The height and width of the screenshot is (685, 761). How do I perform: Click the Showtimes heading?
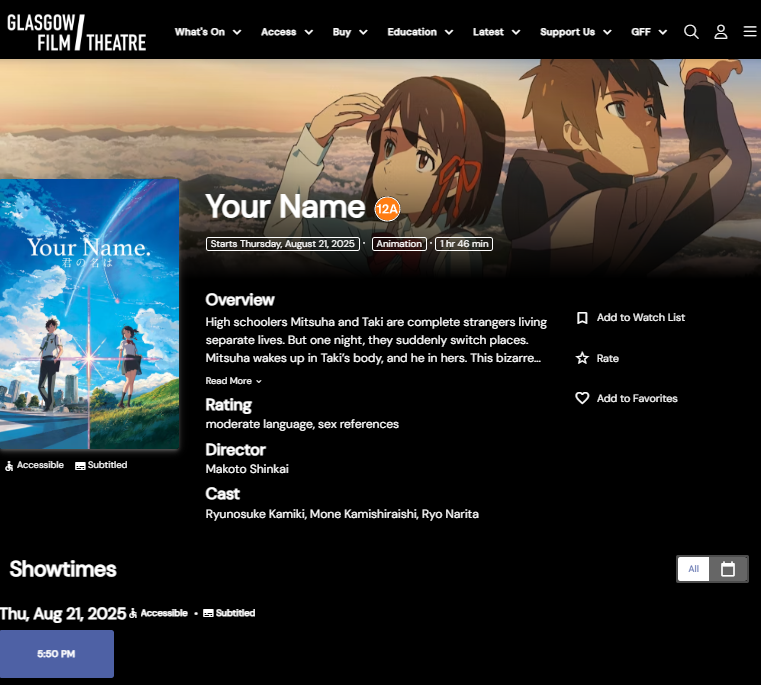[x=63, y=569]
